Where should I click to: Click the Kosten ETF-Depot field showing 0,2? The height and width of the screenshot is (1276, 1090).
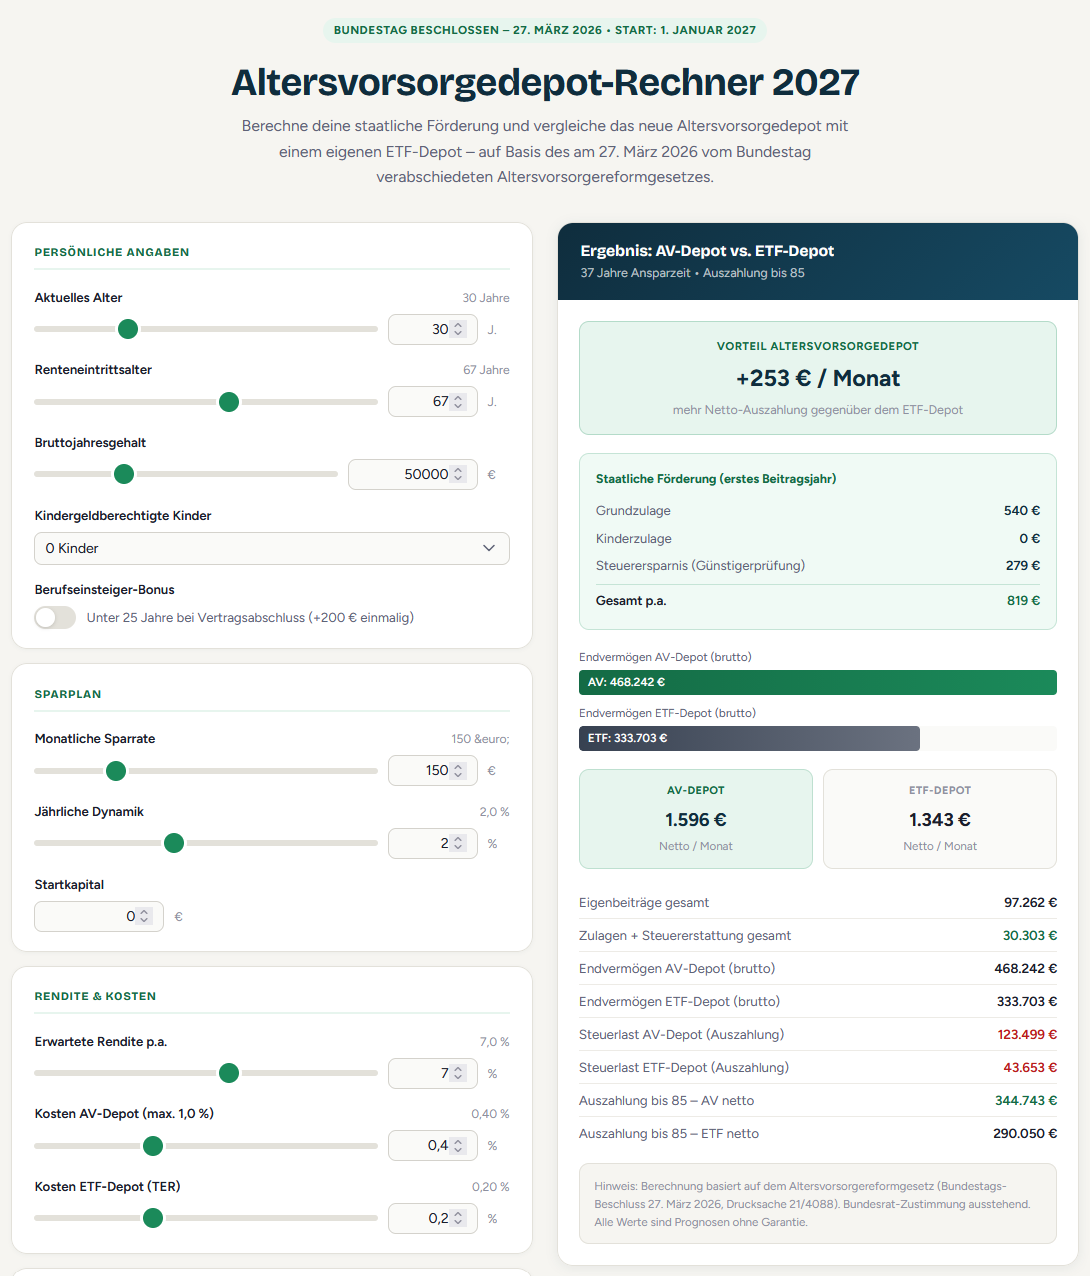click(x=433, y=1218)
